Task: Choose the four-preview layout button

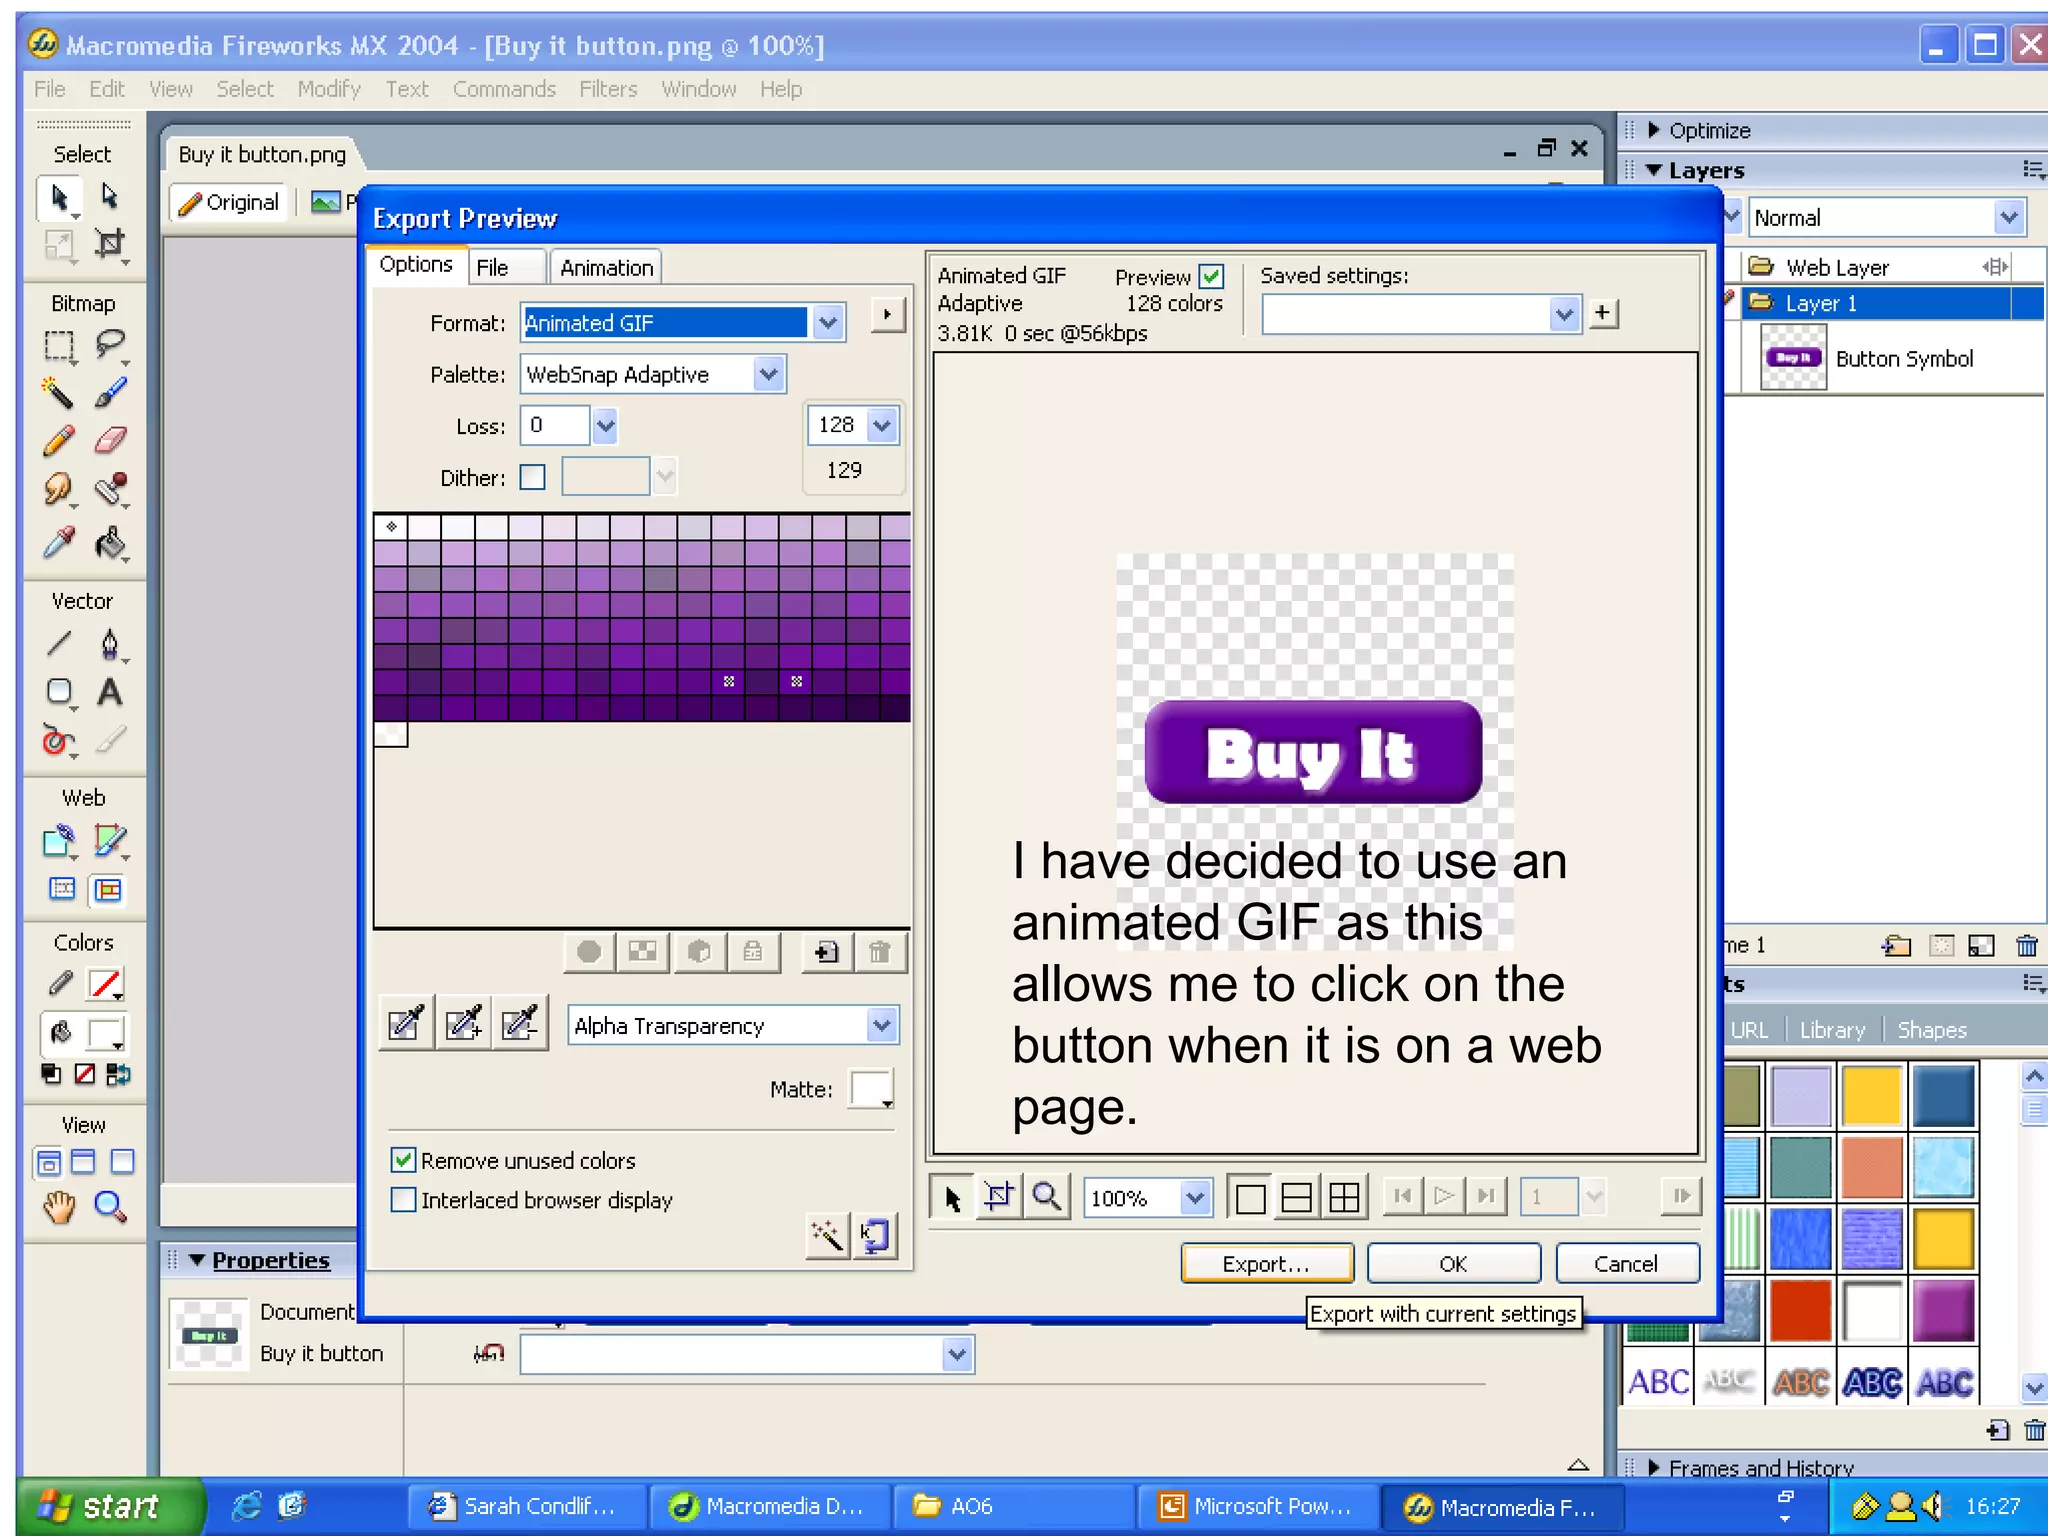Action: [1344, 1197]
